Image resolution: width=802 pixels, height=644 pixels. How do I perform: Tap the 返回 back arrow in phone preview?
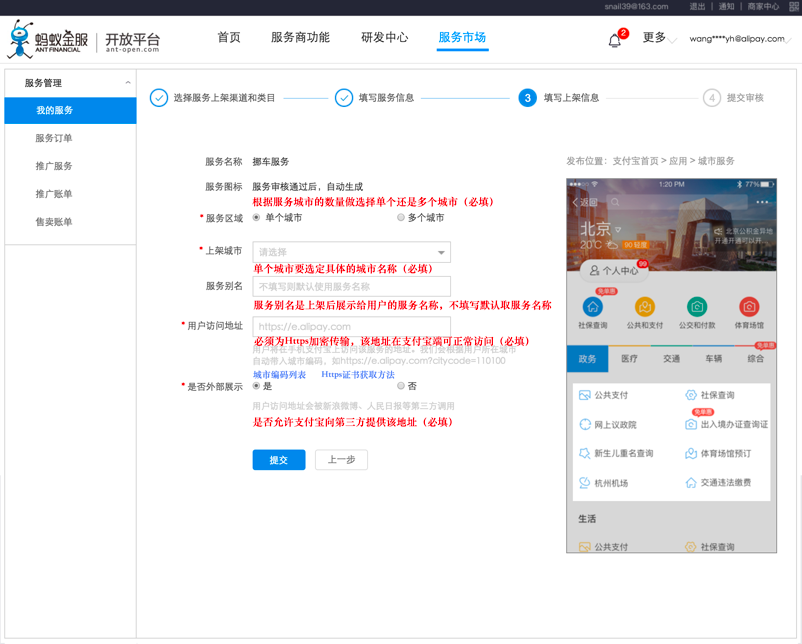(x=585, y=202)
